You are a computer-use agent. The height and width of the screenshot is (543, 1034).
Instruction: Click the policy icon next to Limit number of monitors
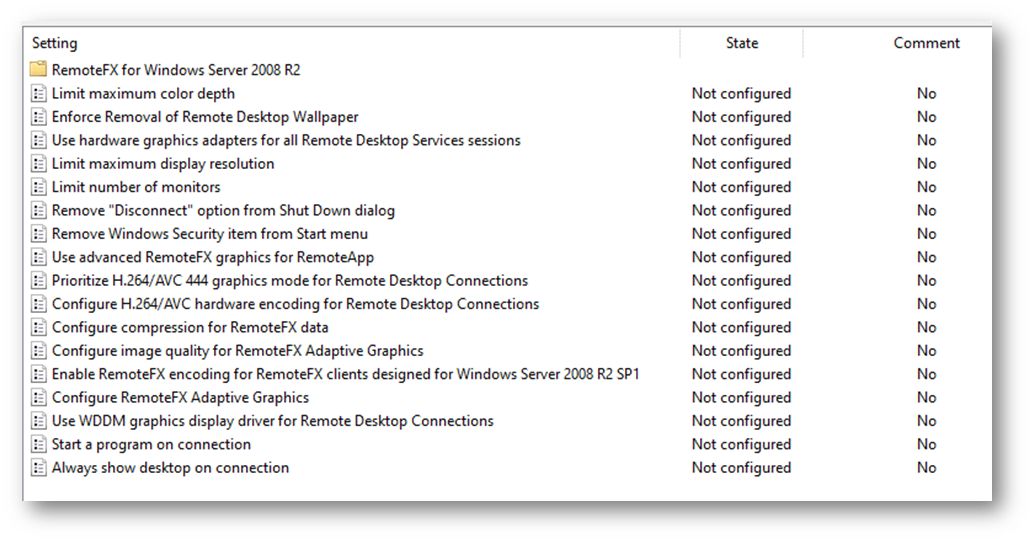click(x=39, y=187)
